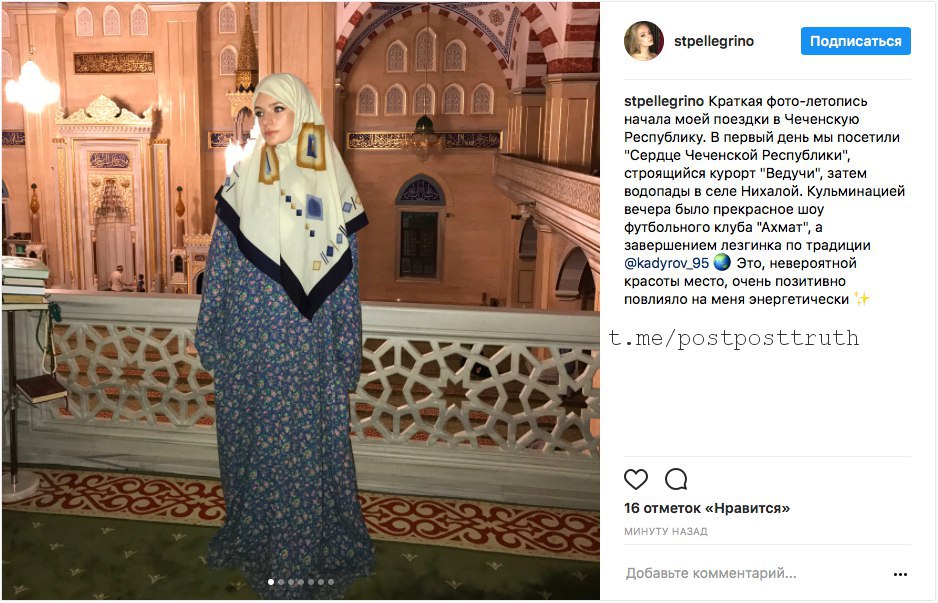
Task: Jump to the fifth carousel photo dot
Action: click(311, 582)
